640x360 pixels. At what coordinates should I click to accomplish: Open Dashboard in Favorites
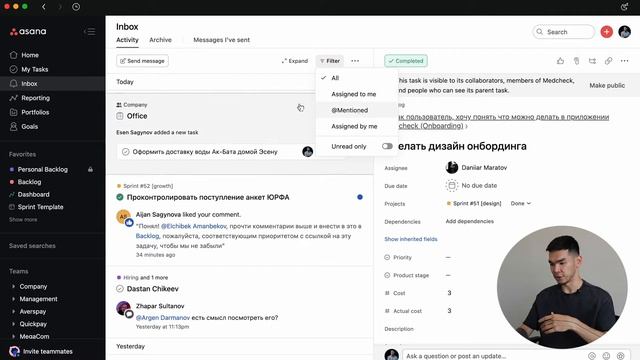29,194
